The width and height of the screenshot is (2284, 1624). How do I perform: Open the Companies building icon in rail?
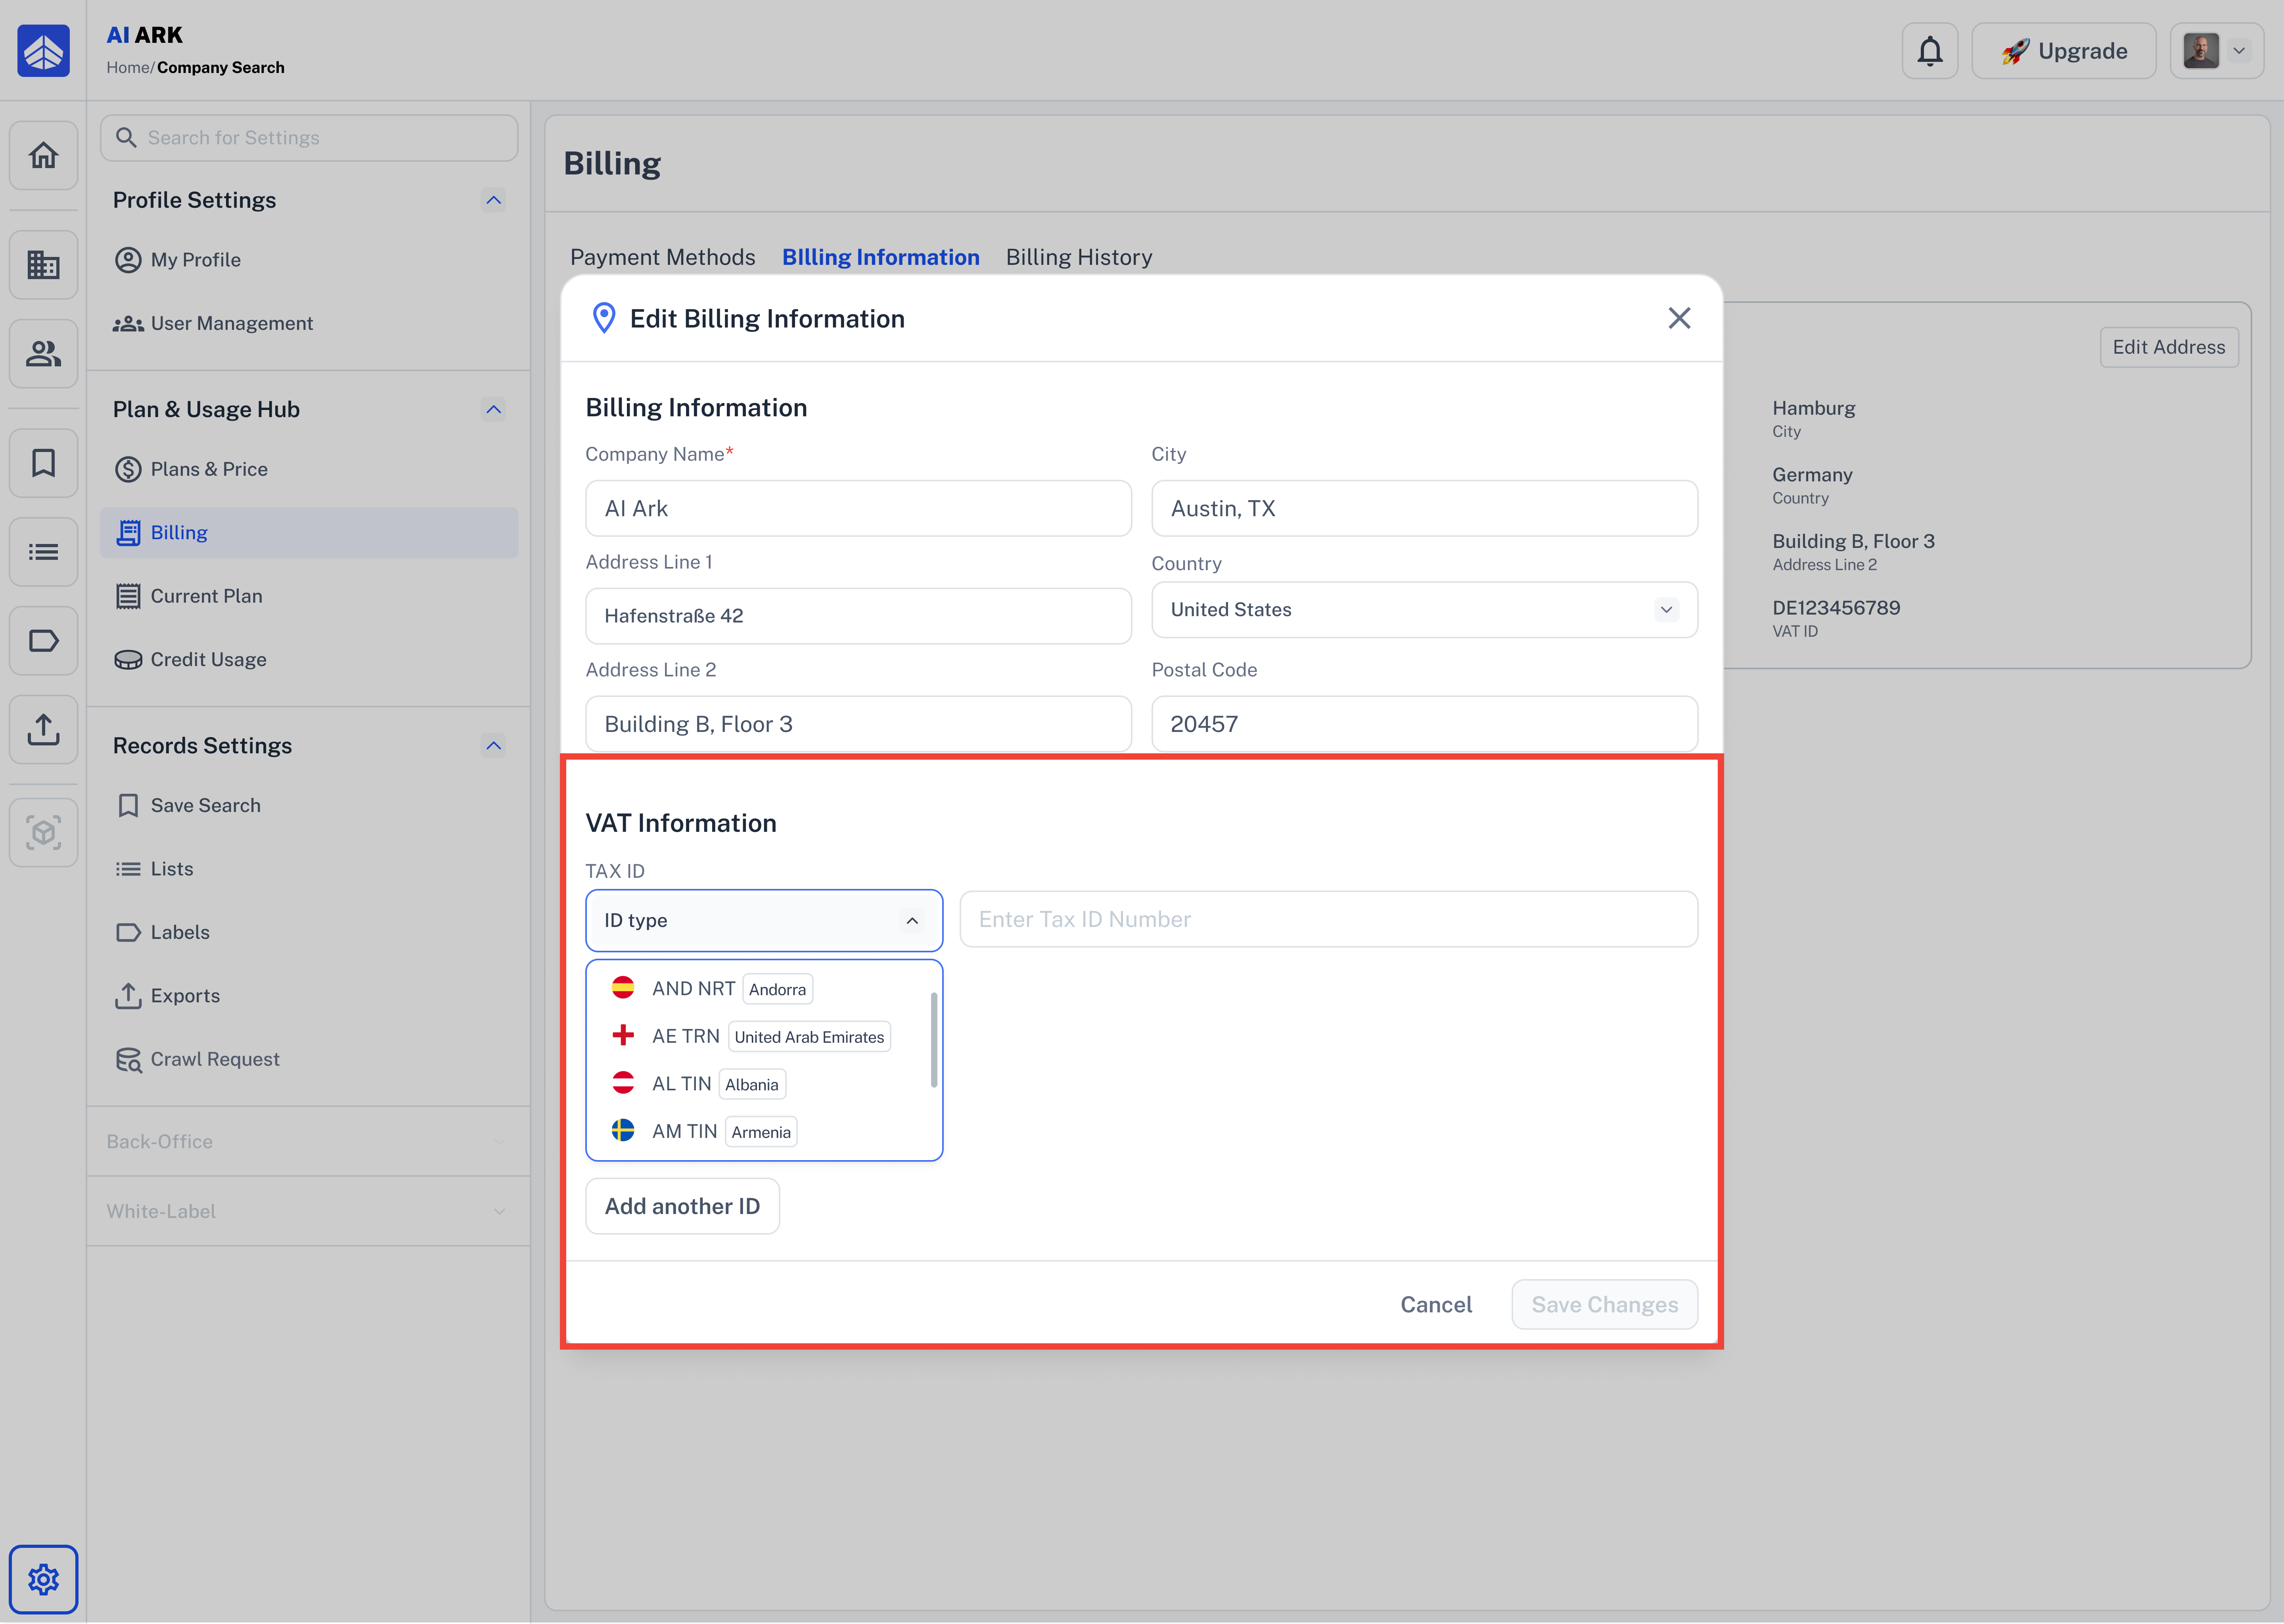point(43,265)
